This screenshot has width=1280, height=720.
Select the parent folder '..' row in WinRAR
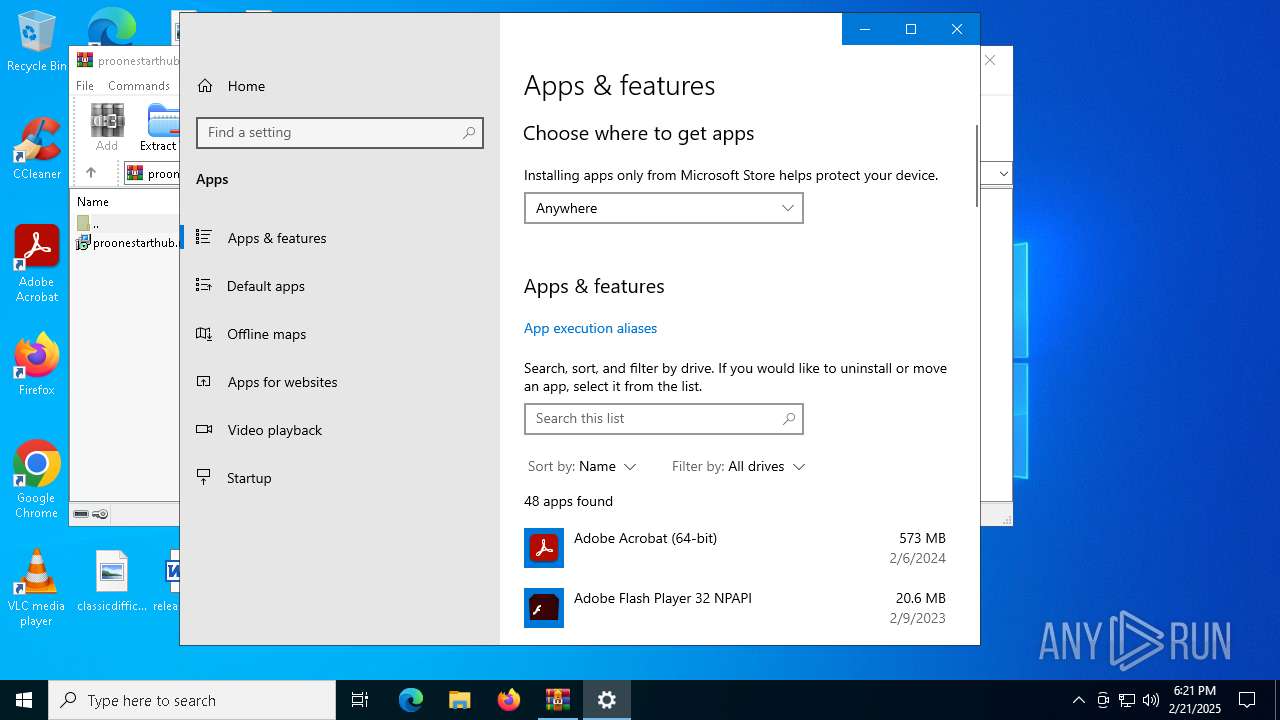coord(126,224)
